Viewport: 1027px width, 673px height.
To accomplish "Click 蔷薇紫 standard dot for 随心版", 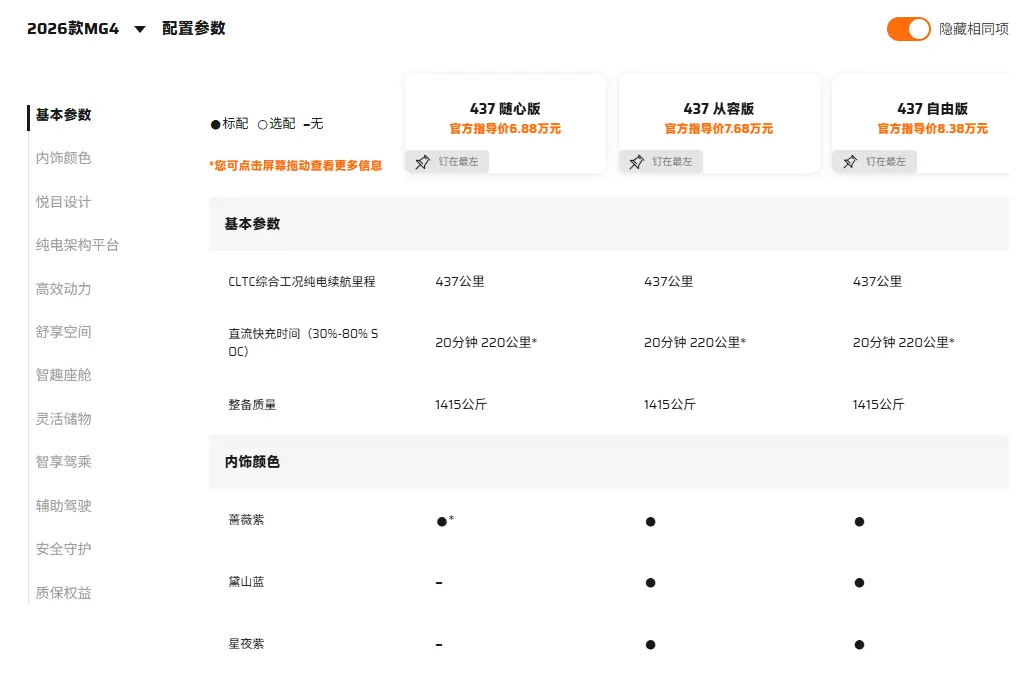I will (441, 522).
